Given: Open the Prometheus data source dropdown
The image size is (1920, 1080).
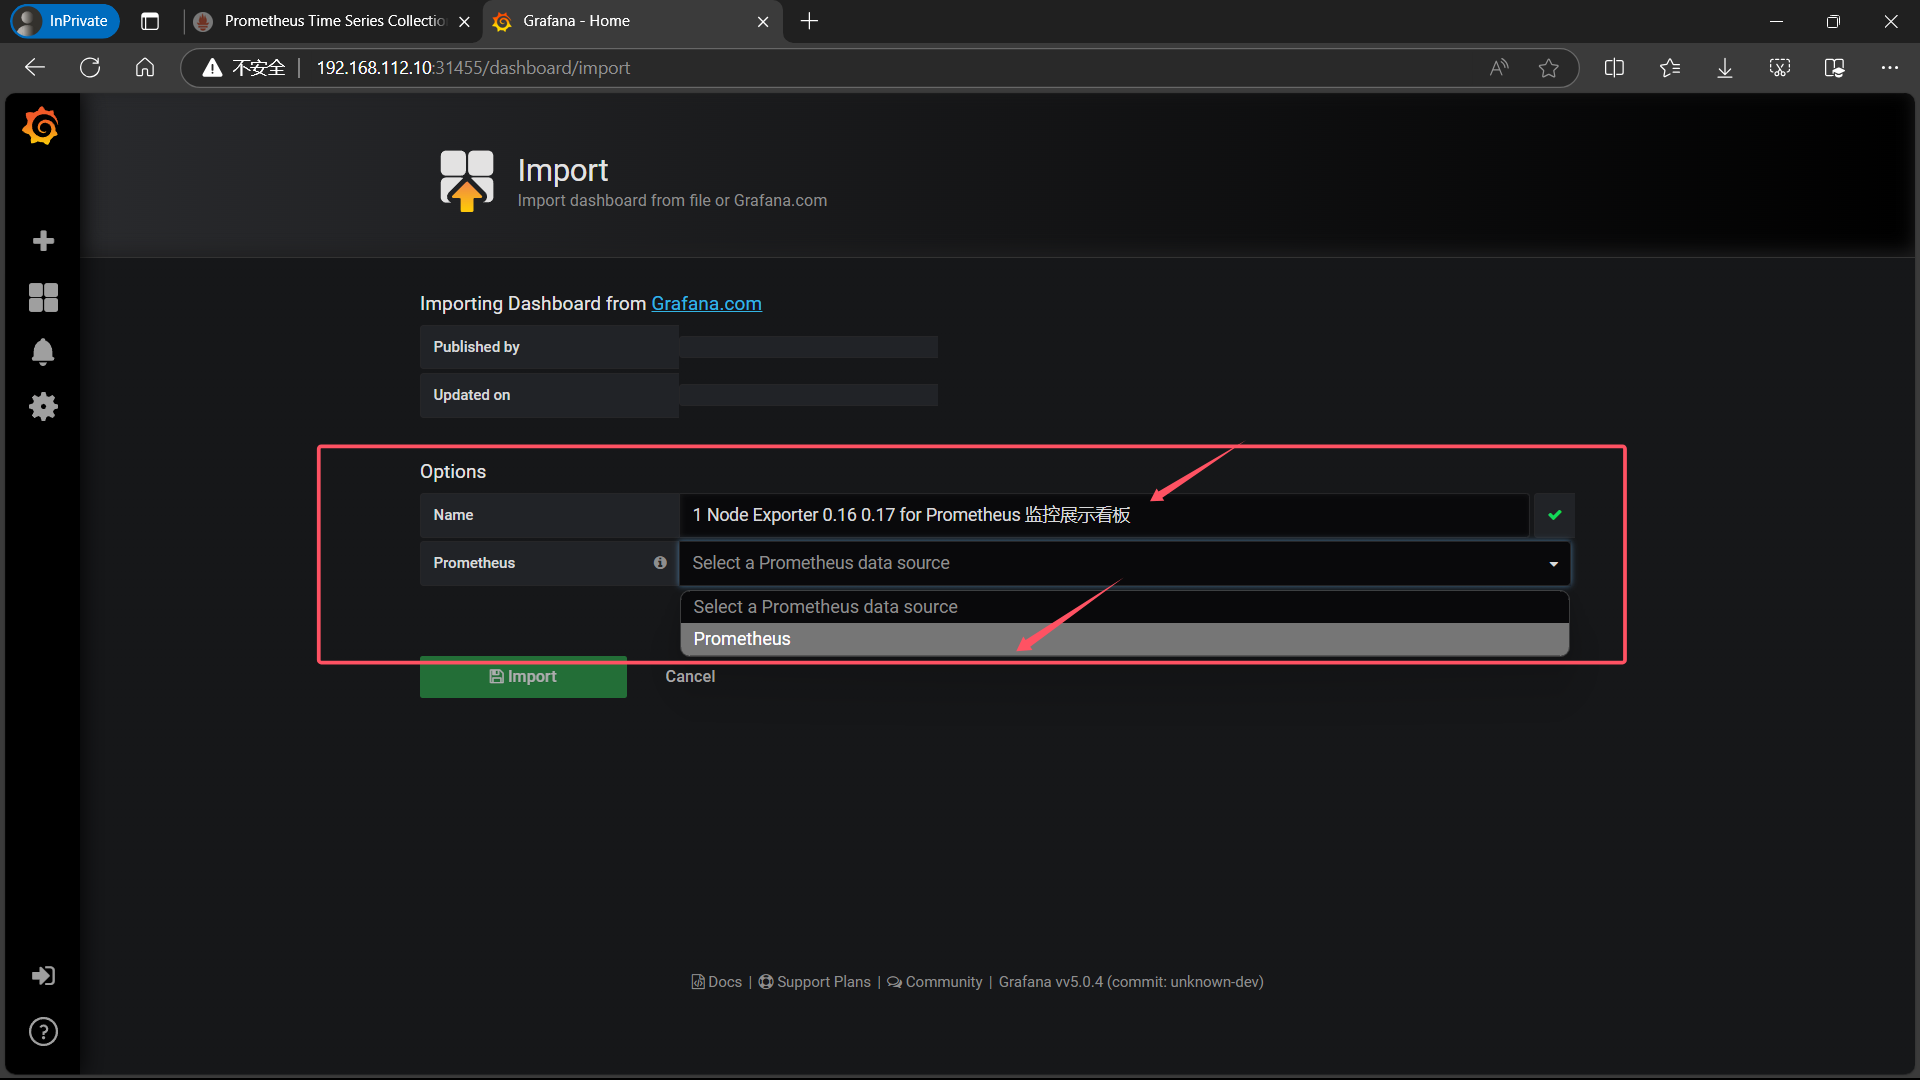Looking at the screenshot, I should [x=1124, y=563].
